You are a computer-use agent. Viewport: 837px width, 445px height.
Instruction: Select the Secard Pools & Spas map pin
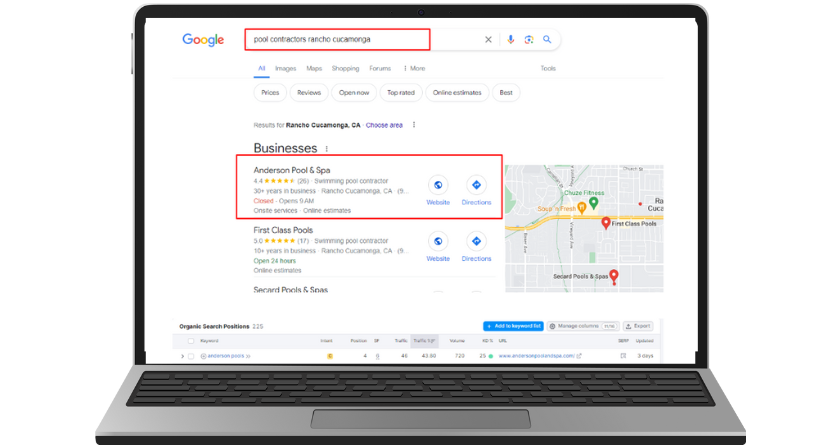(x=614, y=276)
